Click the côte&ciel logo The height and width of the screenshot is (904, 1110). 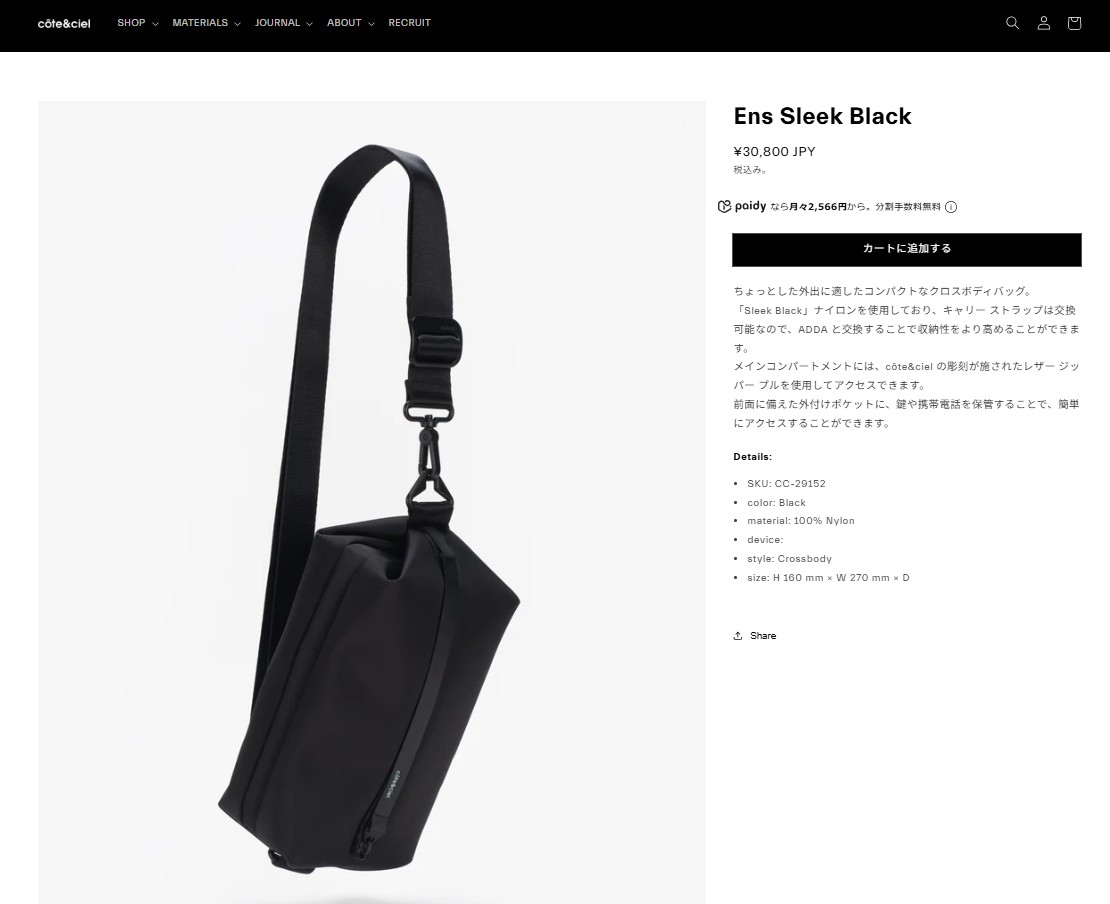tap(64, 23)
